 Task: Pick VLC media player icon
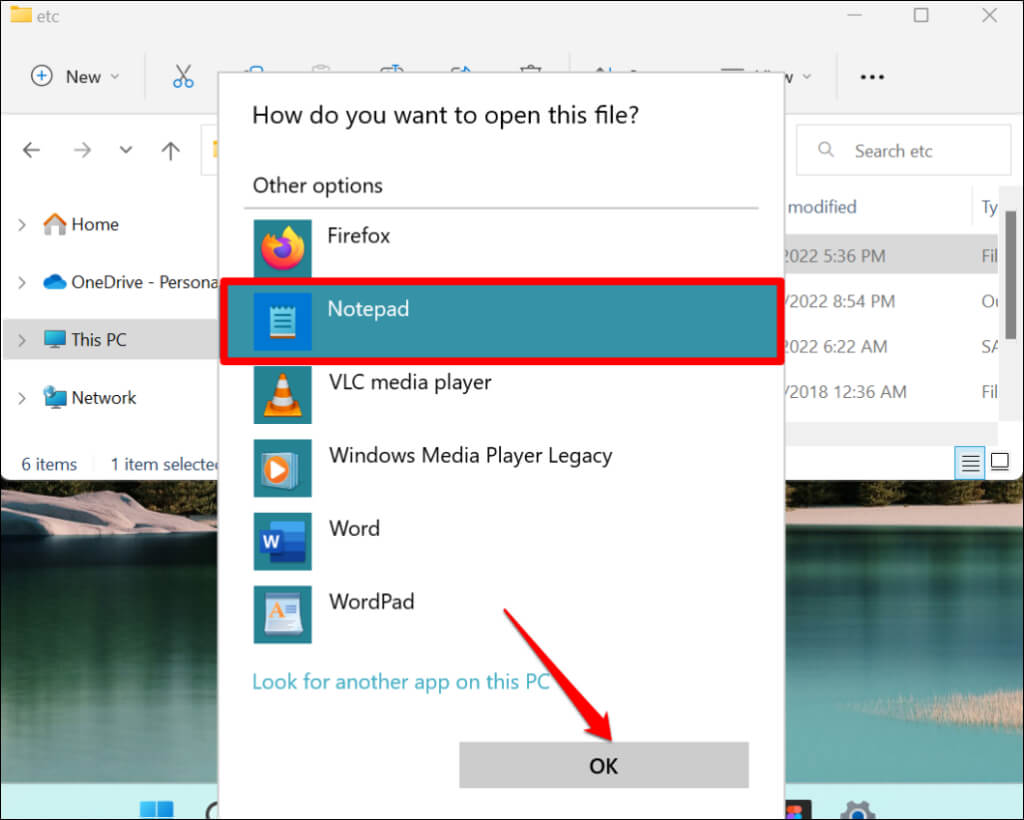(x=282, y=394)
